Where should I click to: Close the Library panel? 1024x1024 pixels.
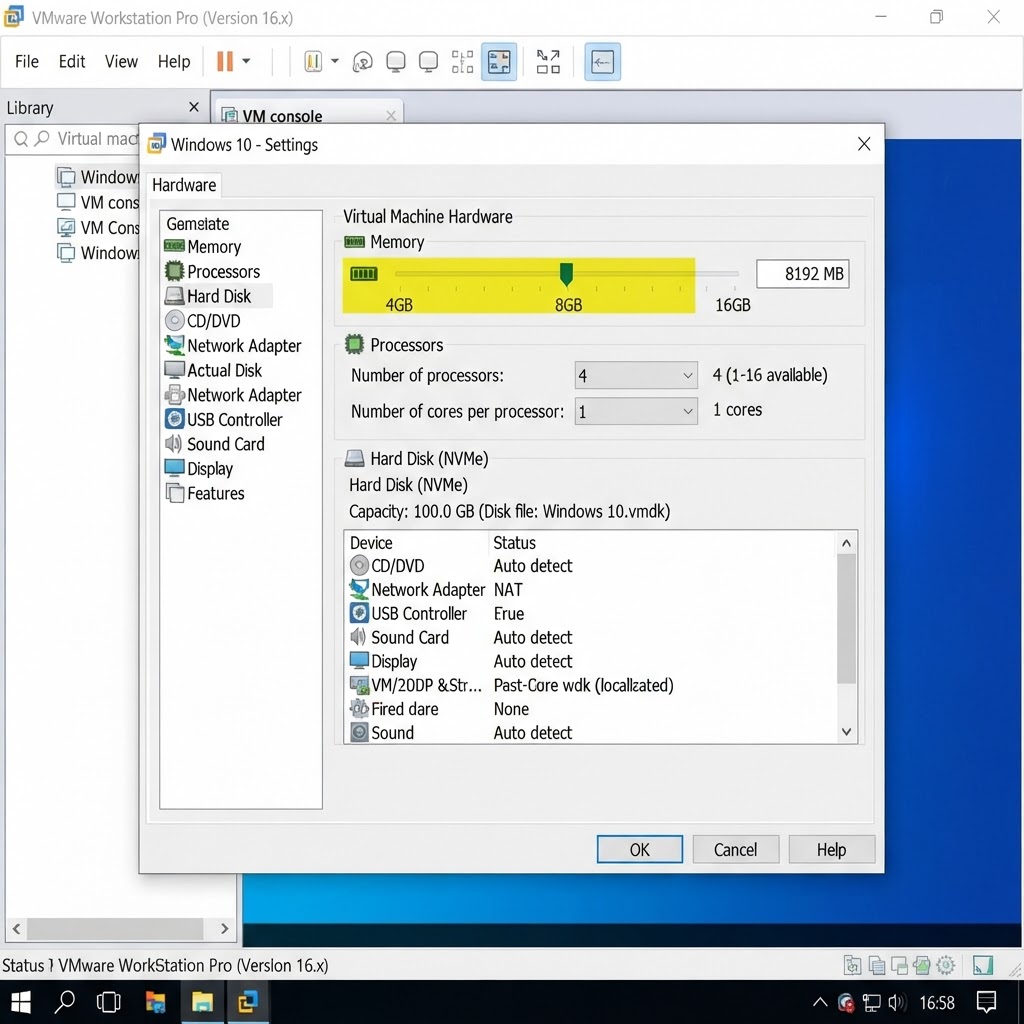pos(194,107)
